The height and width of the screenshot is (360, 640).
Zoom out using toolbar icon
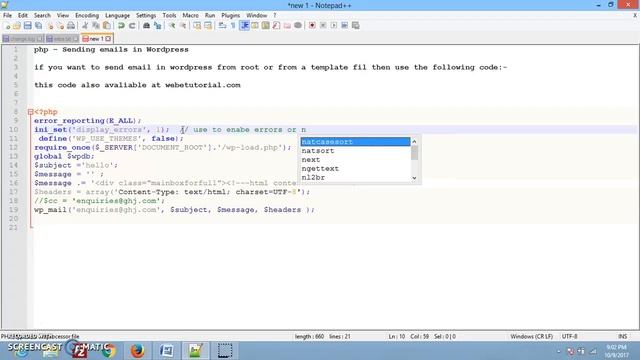coord(183,26)
